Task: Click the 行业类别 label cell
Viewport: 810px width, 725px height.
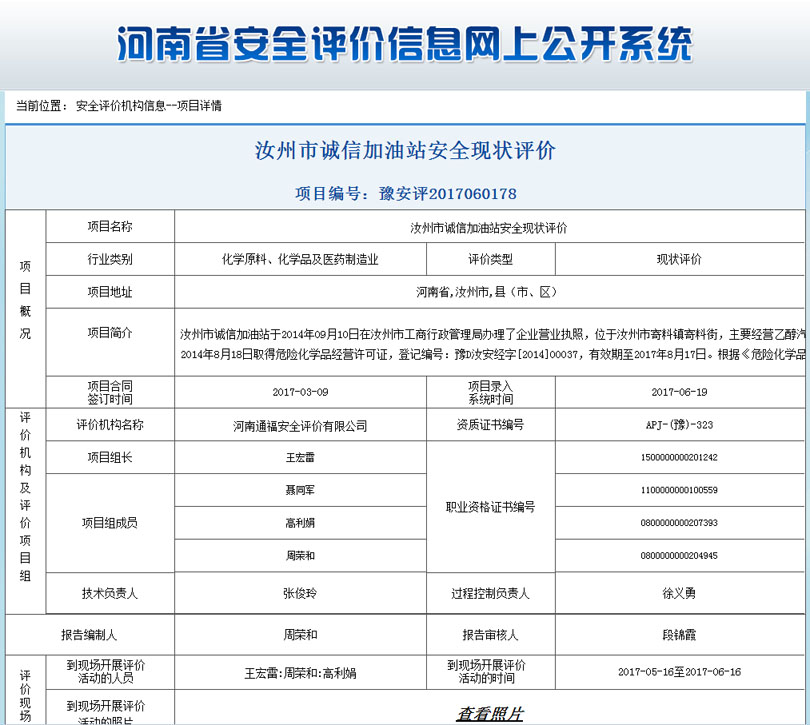Action: [x=110, y=259]
